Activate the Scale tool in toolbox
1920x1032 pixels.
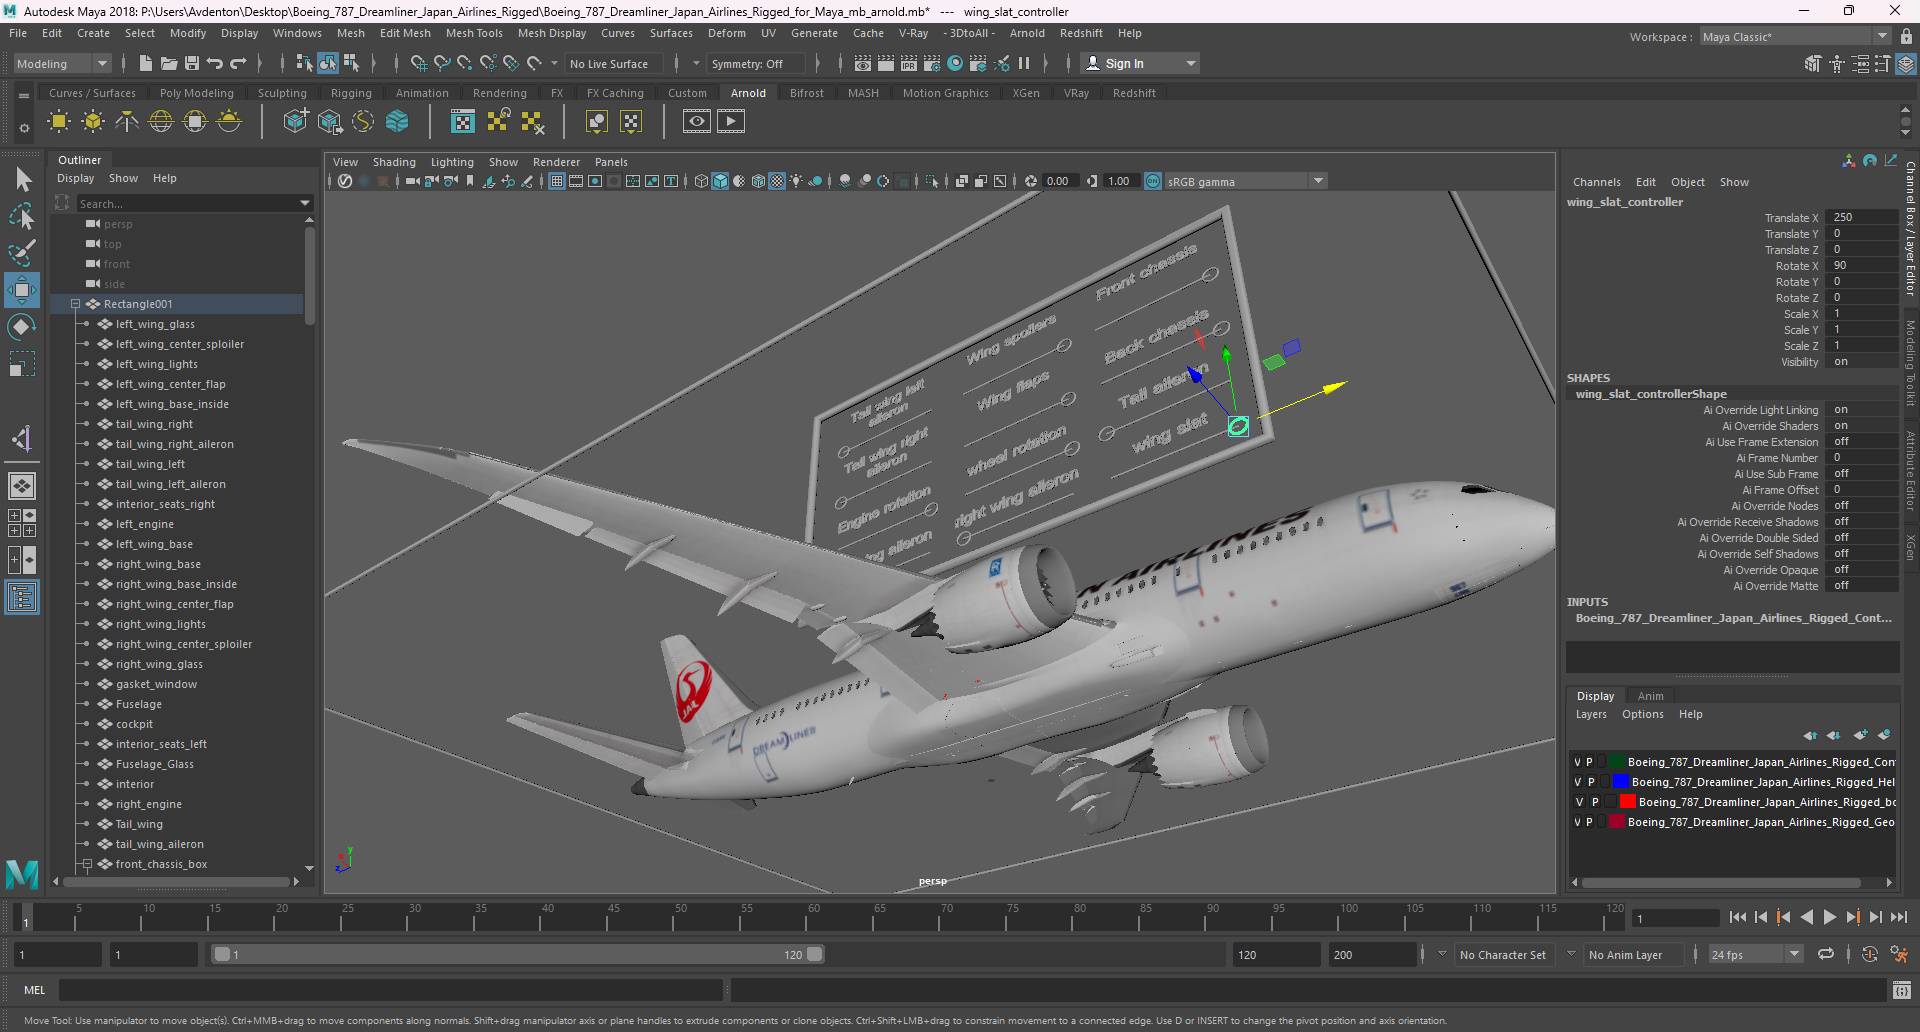coord(22,364)
